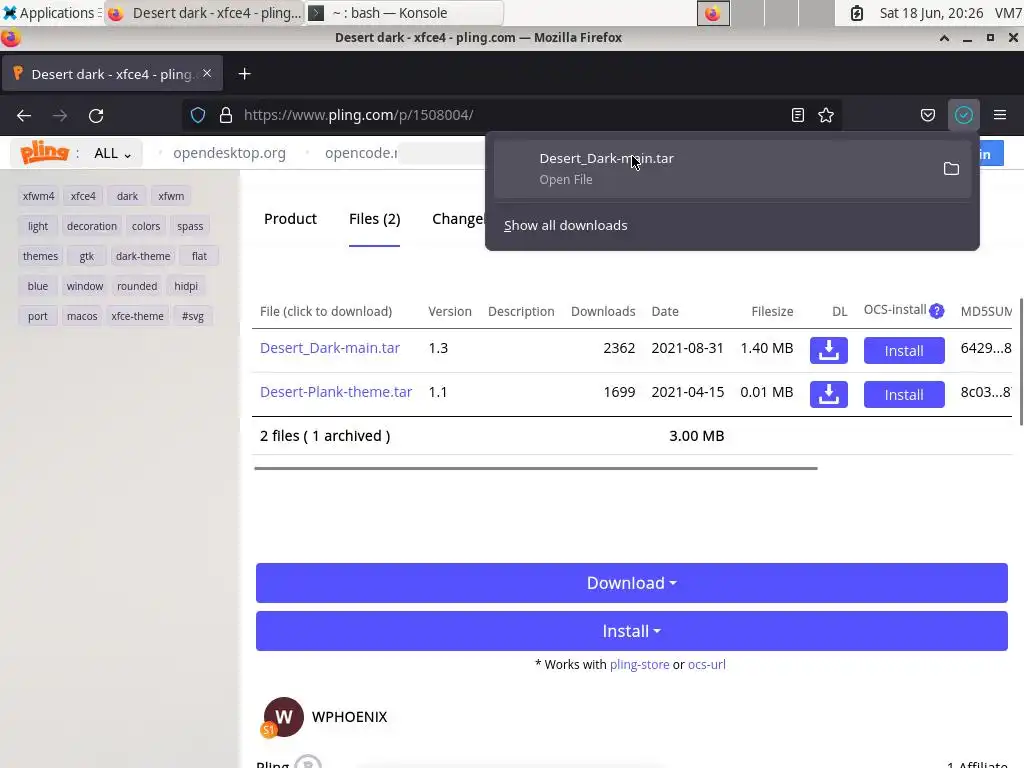Viewport: 1024px width, 768px height.
Task: Expand the ALL category dropdown
Action: (112, 153)
